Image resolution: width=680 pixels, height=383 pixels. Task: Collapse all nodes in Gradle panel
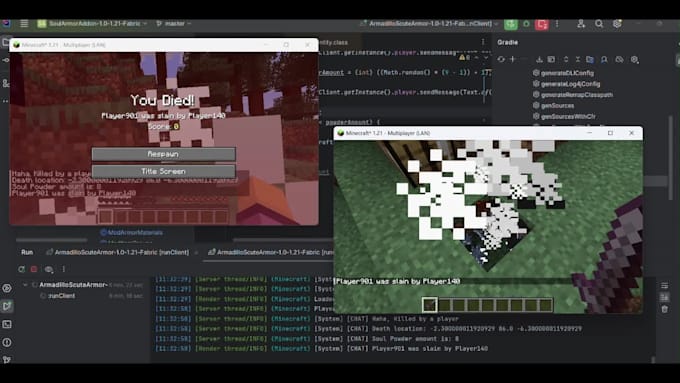tap(578, 59)
